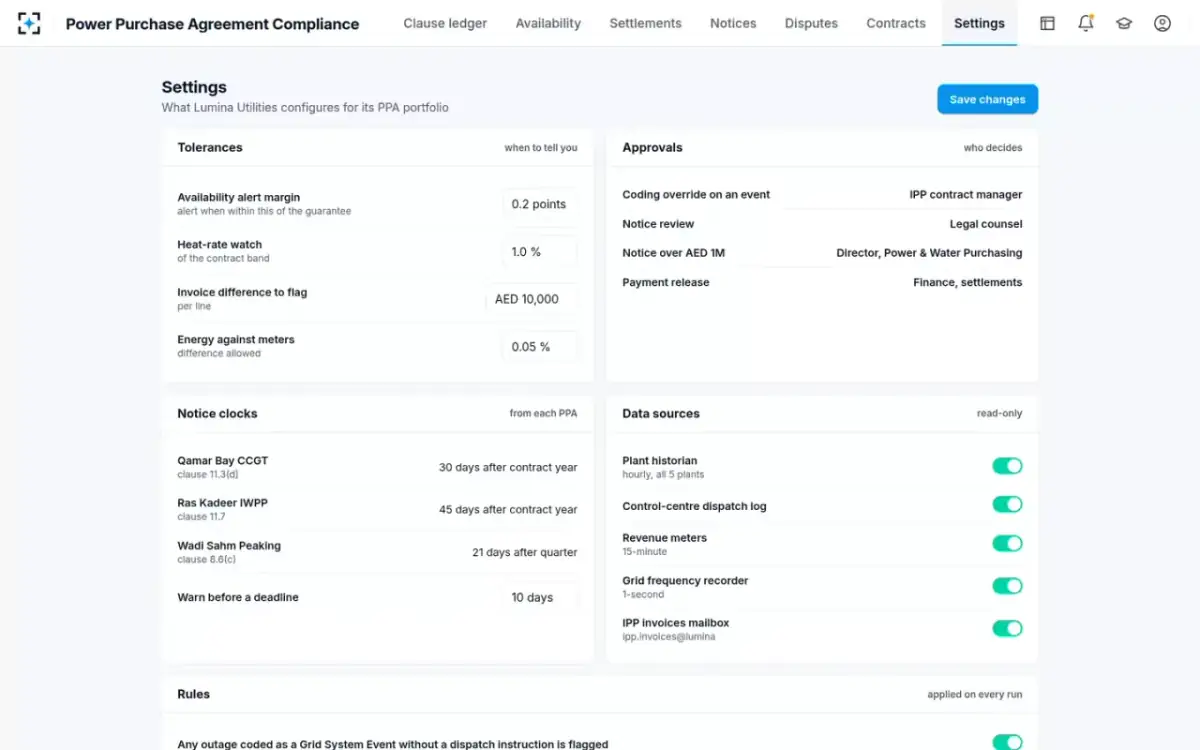Screen dimensions: 1200x750
Task: Click the Notice clocks section heading
Action: coord(217,413)
